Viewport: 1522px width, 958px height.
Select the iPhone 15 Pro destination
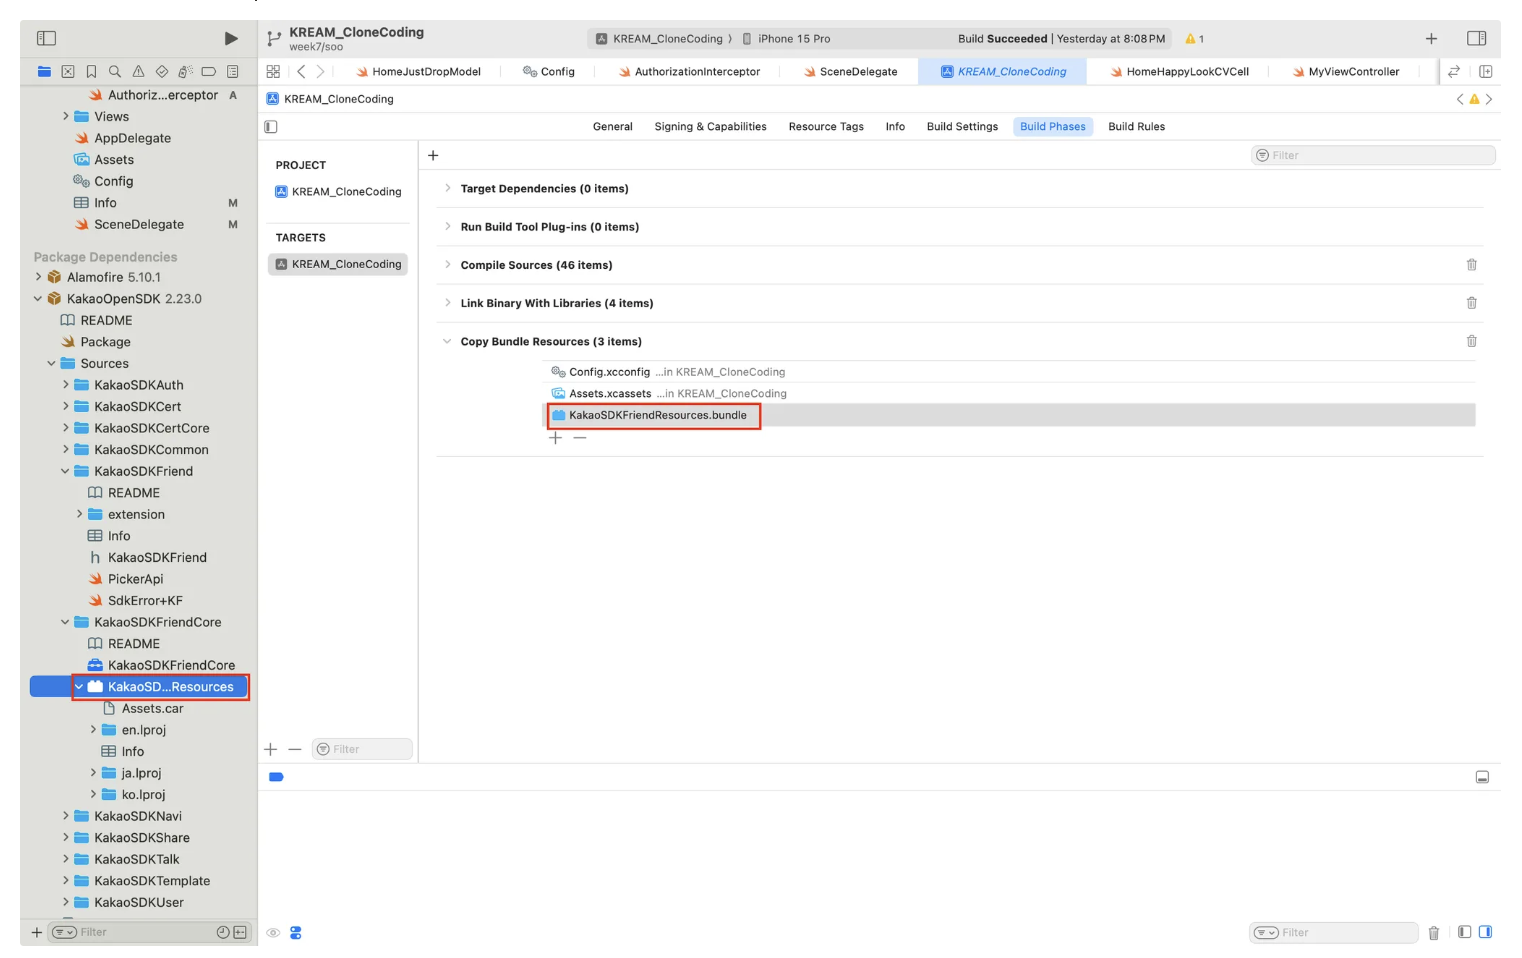click(x=786, y=39)
